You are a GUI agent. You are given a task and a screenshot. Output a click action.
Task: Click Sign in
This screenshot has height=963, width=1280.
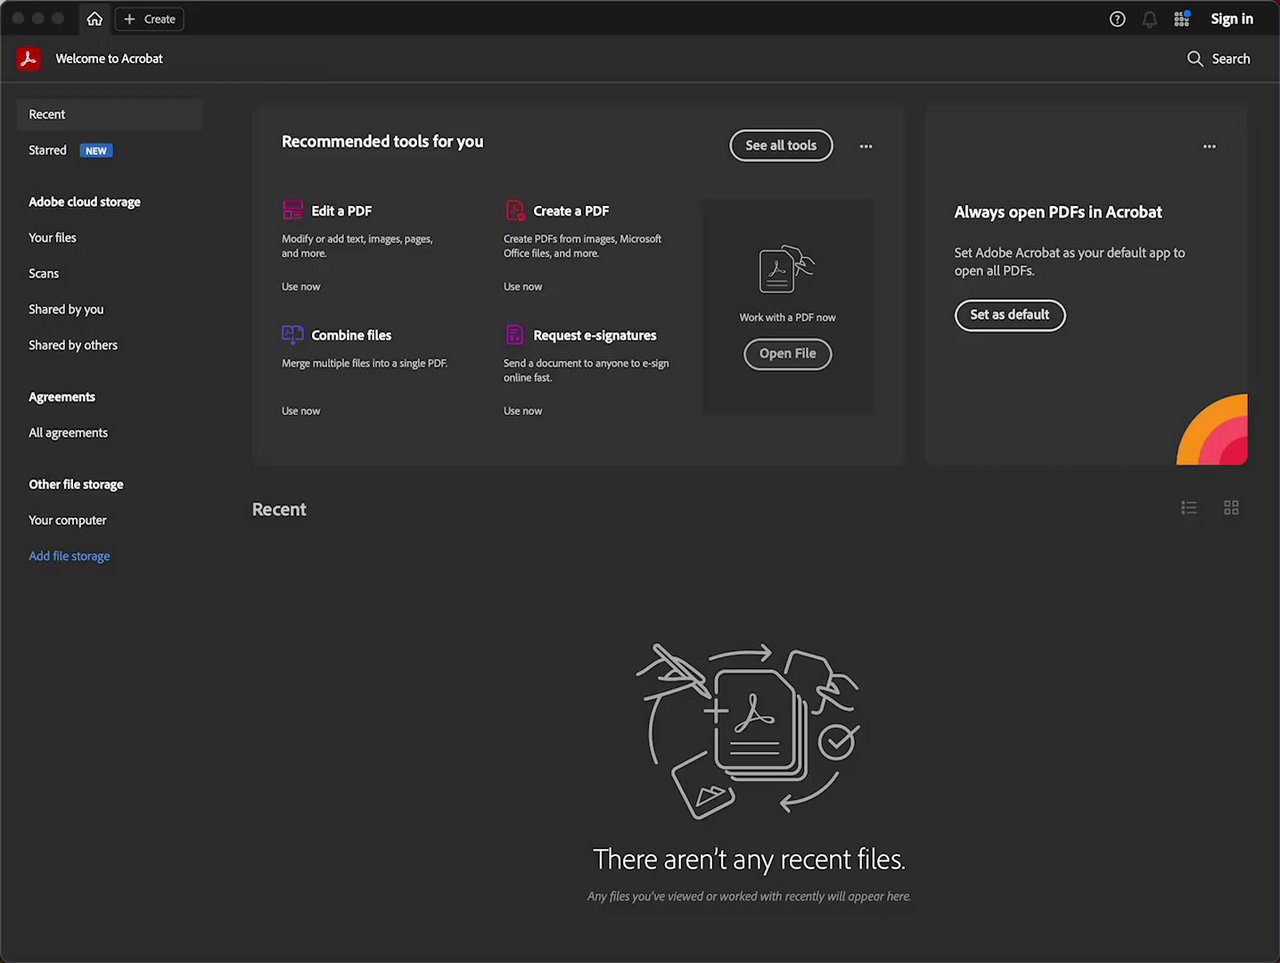[1232, 19]
